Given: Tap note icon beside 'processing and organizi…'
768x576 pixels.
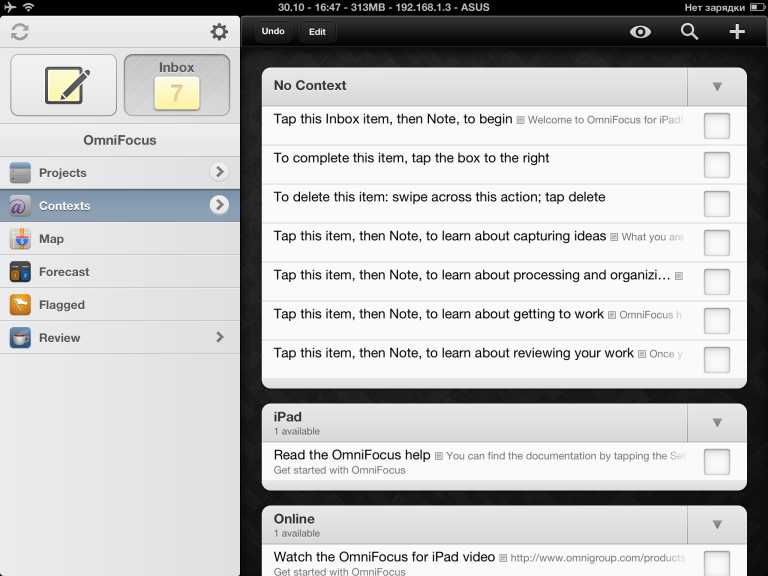Looking at the screenshot, I should click(x=678, y=276).
